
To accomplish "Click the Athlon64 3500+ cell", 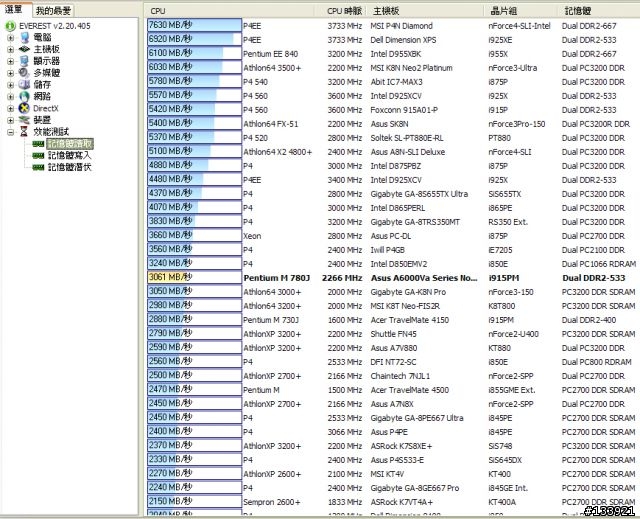I will tap(272, 68).
